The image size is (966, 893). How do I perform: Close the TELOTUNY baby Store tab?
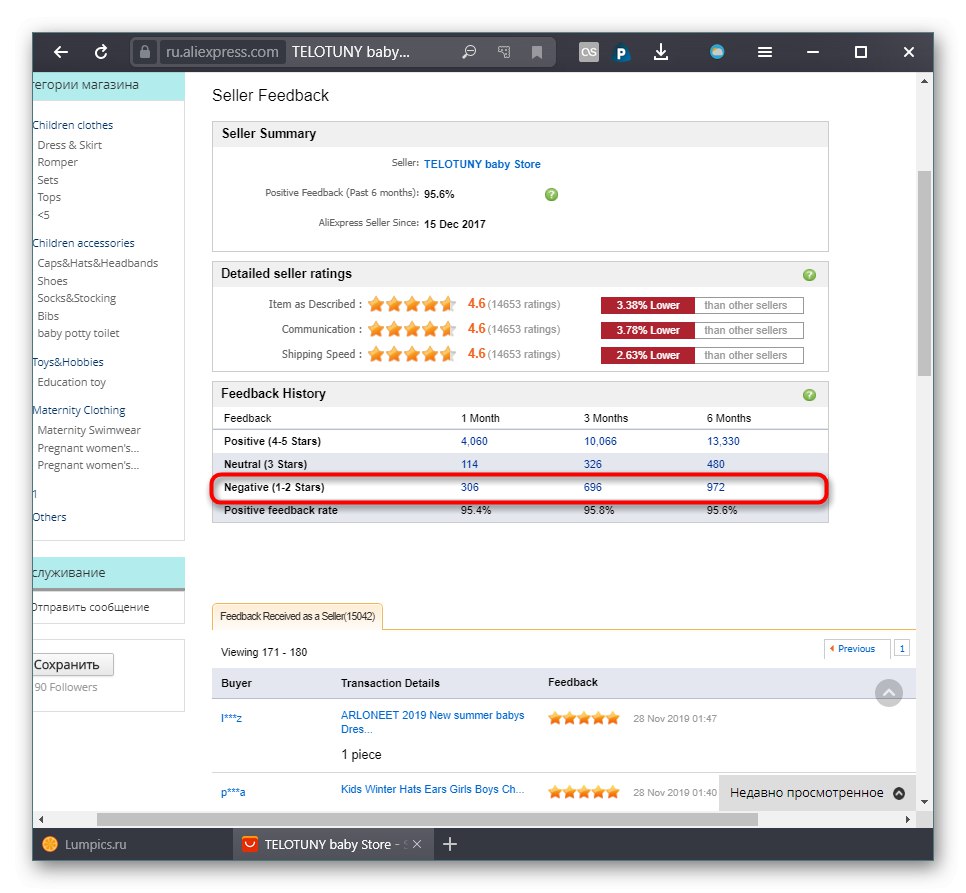[417, 844]
